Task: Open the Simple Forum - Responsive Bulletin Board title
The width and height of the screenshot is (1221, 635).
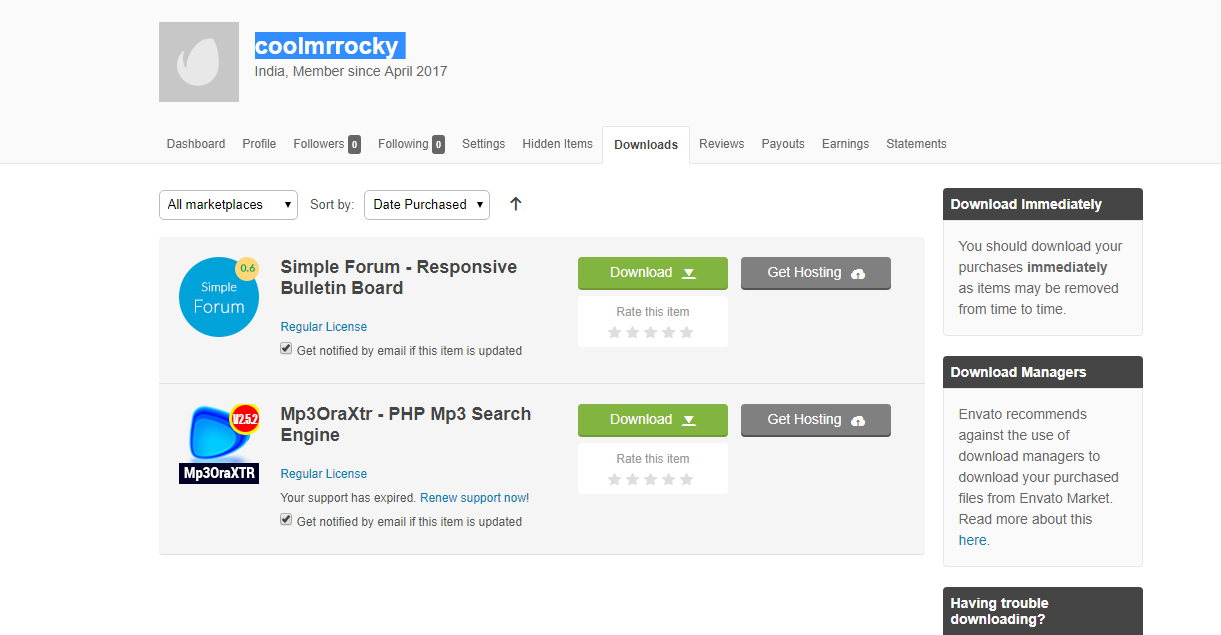Action: tap(399, 278)
